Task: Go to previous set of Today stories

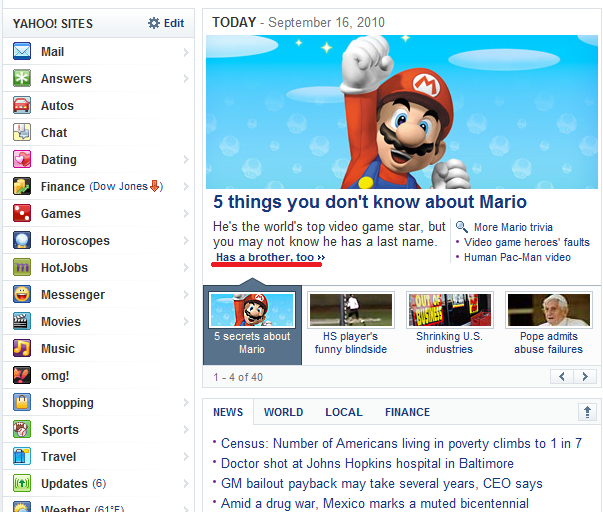Action: [x=562, y=377]
